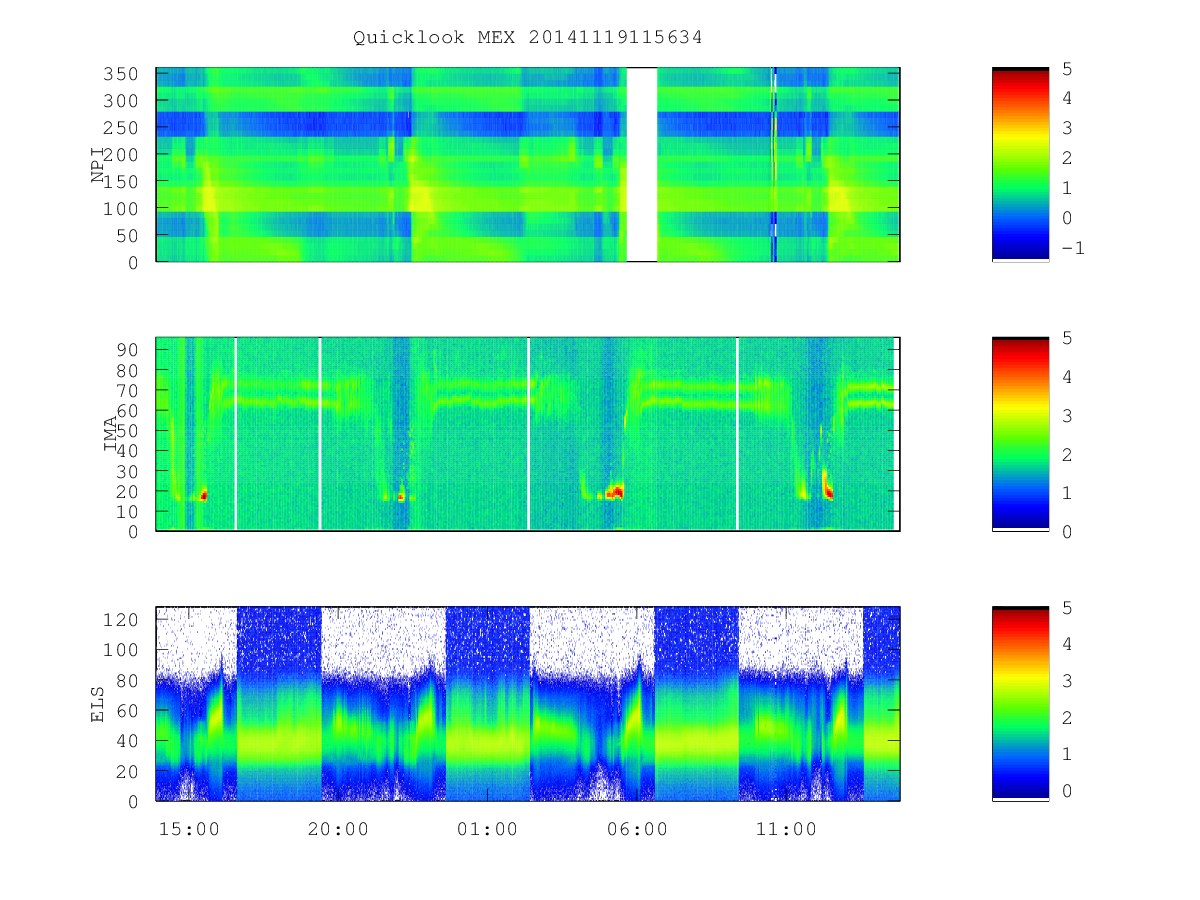The width and height of the screenshot is (1200, 900).
Task: Click the red hotspot near 15:00 in IMA plot
Action: [204, 494]
